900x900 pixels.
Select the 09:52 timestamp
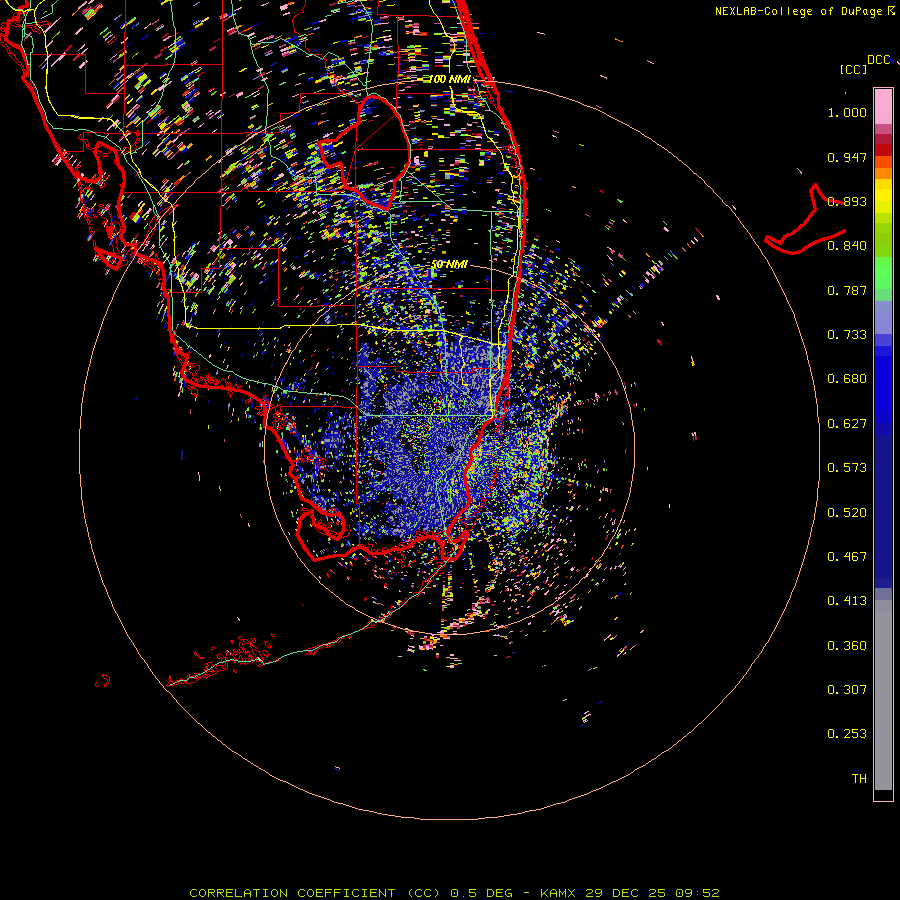[x=698, y=893]
